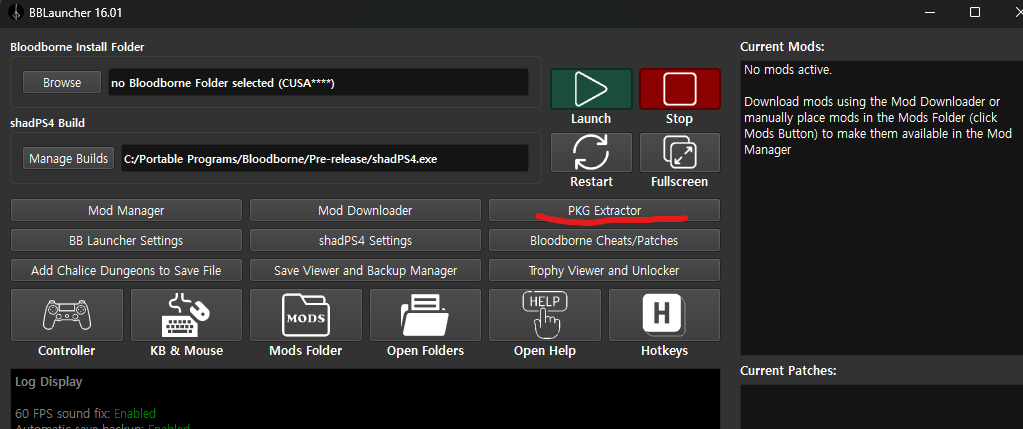1023x429 pixels.
Task: Open the Hotkeys H icon
Action: click(664, 315)
